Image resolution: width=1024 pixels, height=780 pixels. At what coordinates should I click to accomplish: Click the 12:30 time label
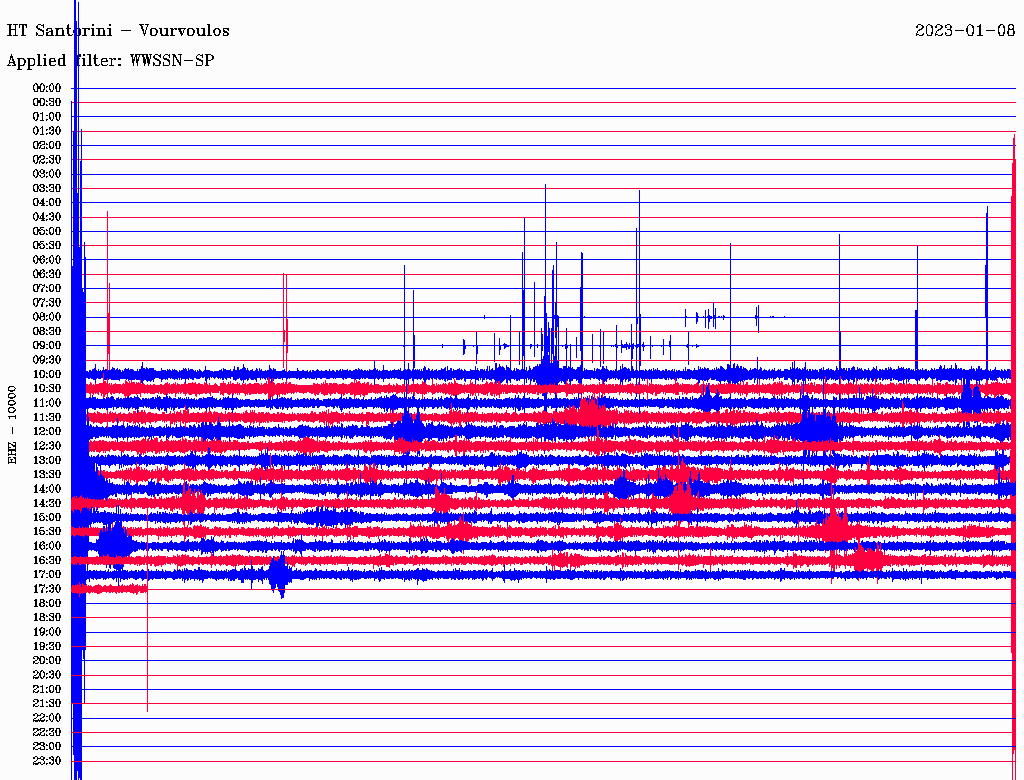pos(47,446)
